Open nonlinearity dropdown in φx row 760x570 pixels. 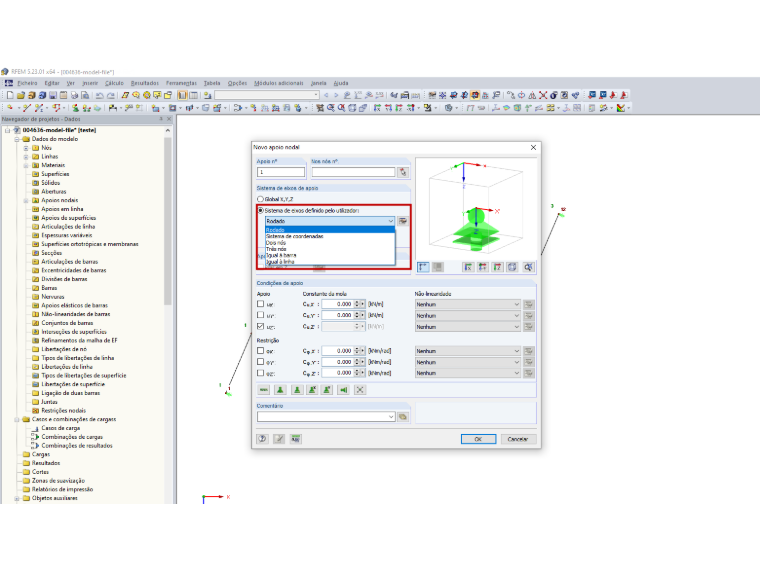[x=468, y=351]
